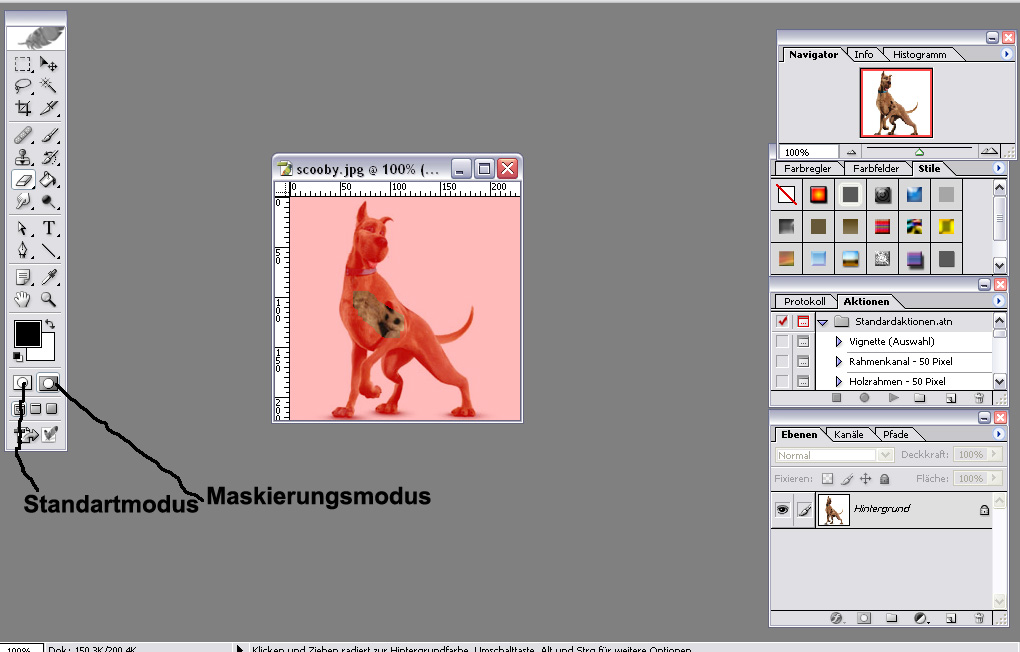
Task: Click the Navigator zoom out small mountains icon
Action: click(x=851, y=152)
